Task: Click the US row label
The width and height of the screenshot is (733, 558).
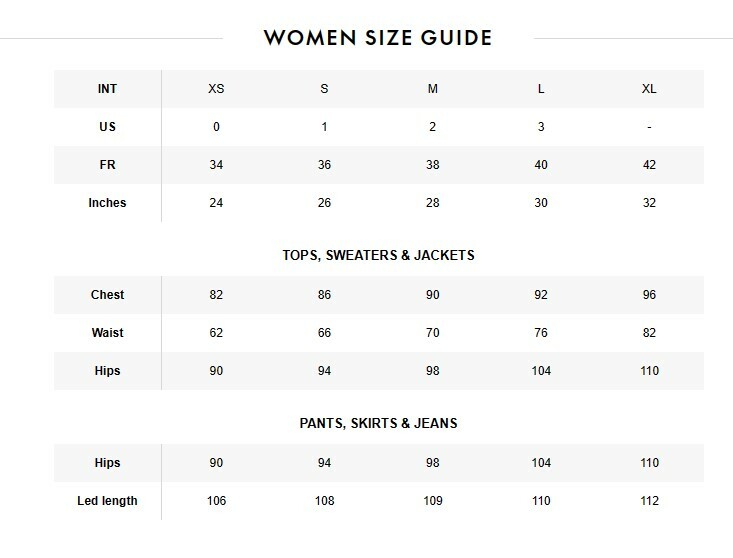Action: (107, 127)
